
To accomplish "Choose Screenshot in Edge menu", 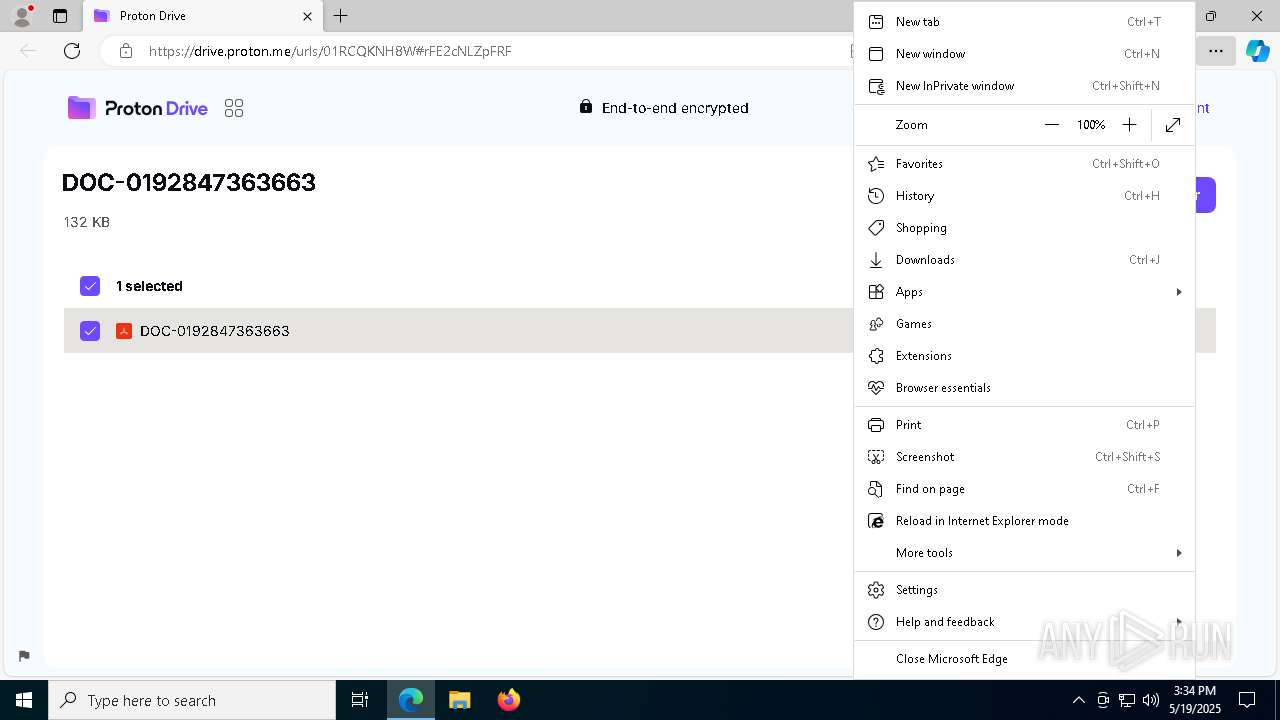I will coord(1024,457).
